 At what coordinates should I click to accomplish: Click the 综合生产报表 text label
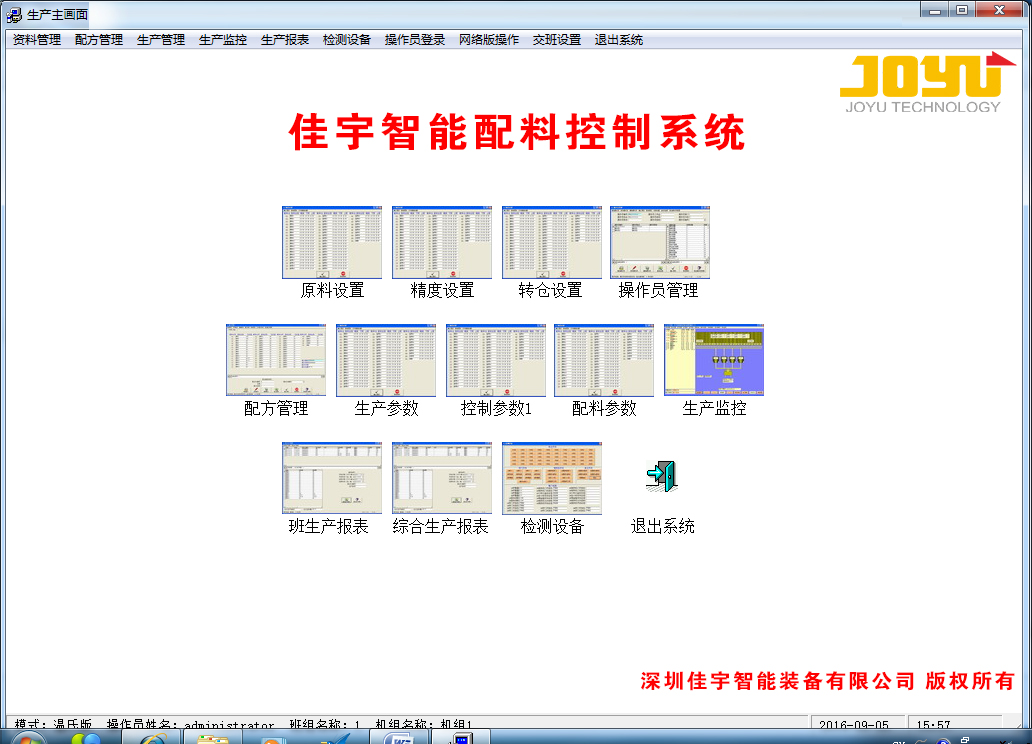(x=440, y=526)
